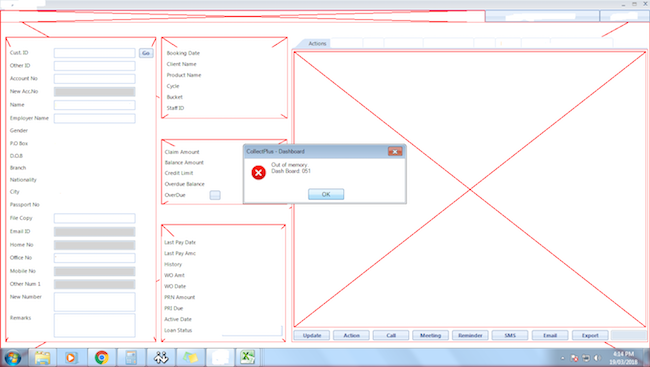Click the Other Num 1 field
The height and width of the screenshot is (367, 650).
[95, 284]
